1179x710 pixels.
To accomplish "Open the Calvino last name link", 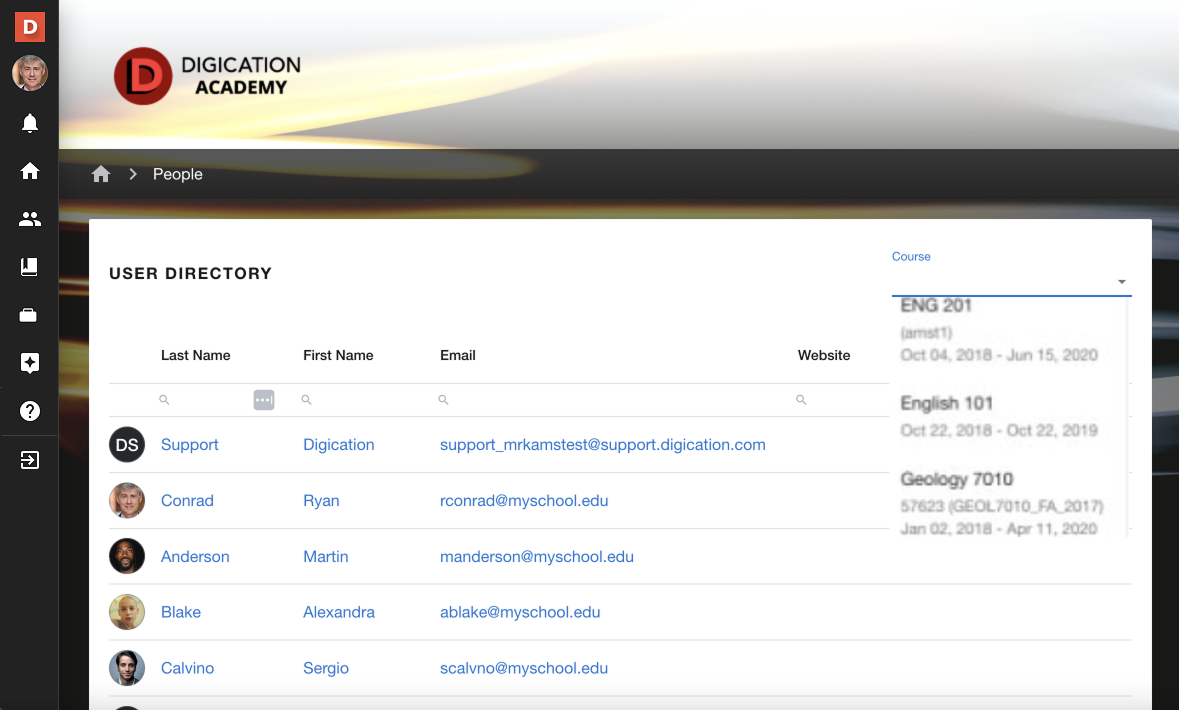I will pyautogui.click(x=187, y=668).
